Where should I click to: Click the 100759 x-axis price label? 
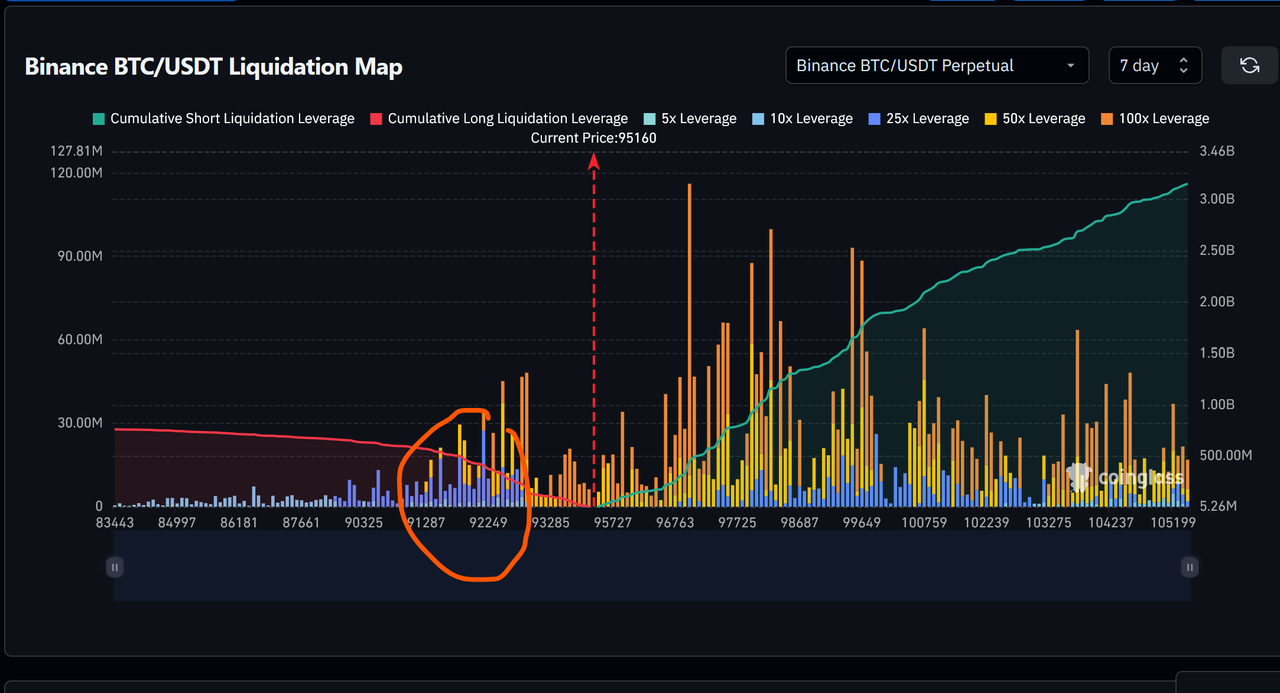coord(924,523)
